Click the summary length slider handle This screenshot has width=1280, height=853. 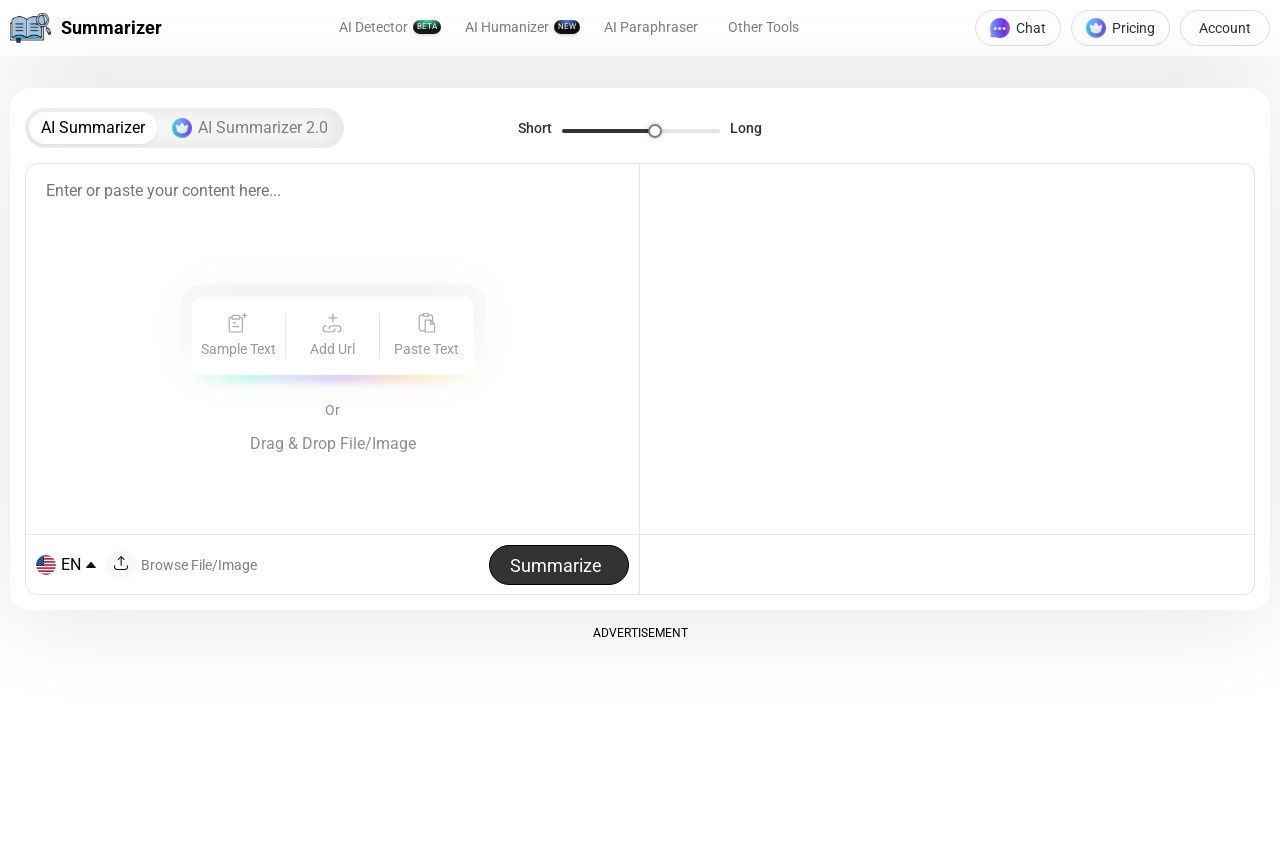(655, 131)
